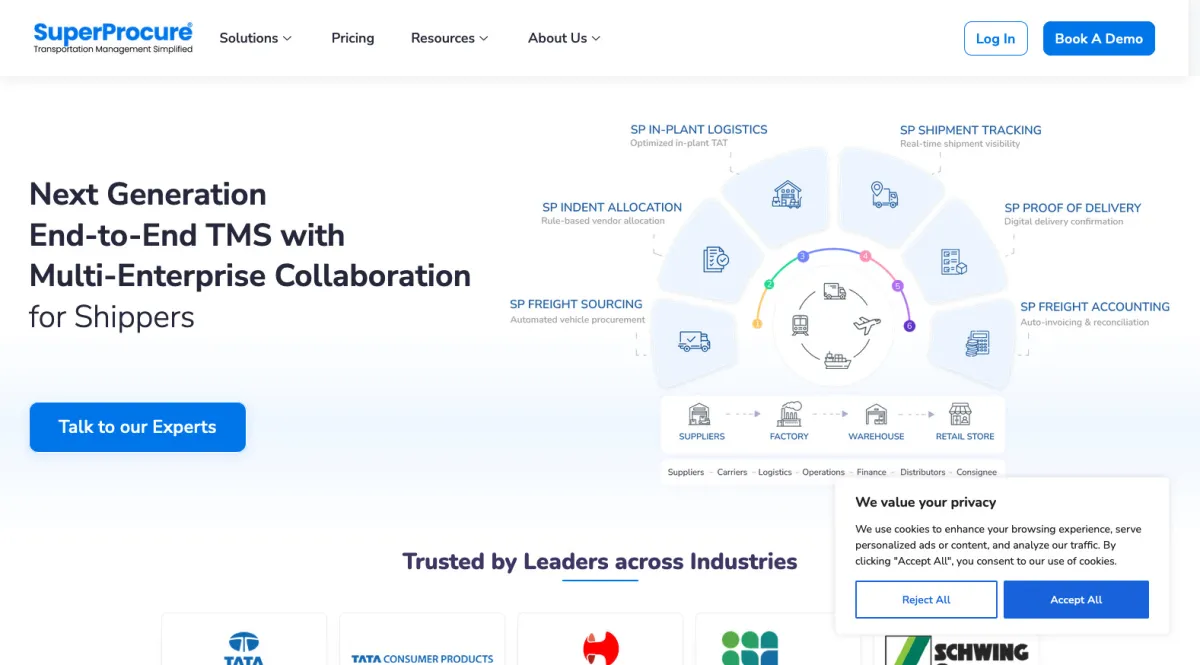Click step 3 marker on the arc

pos(802,257)
